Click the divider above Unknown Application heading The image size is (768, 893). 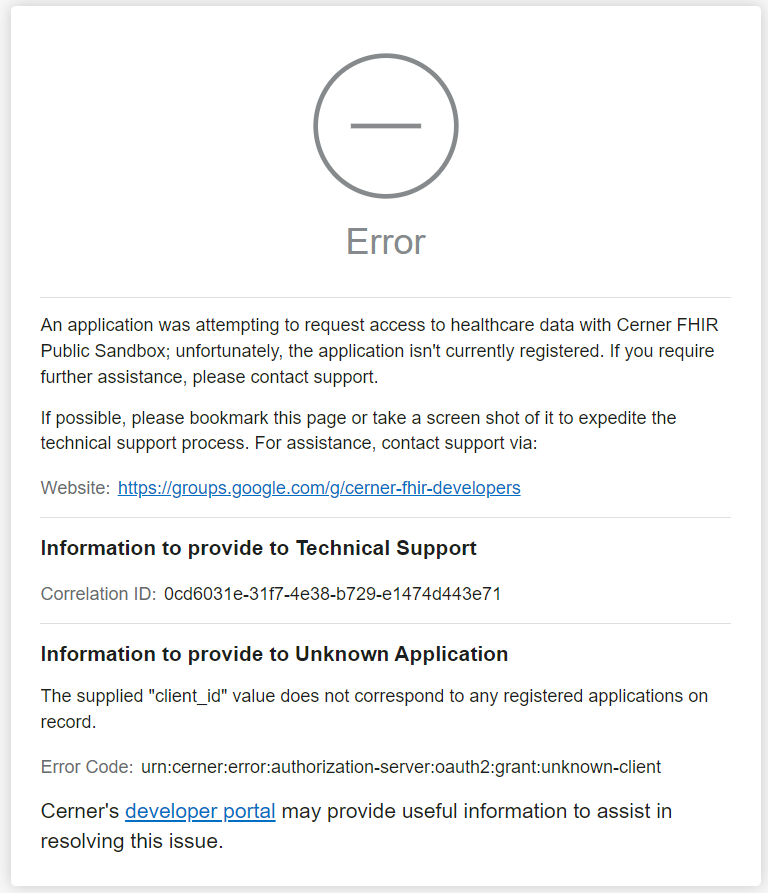point(385,623)
